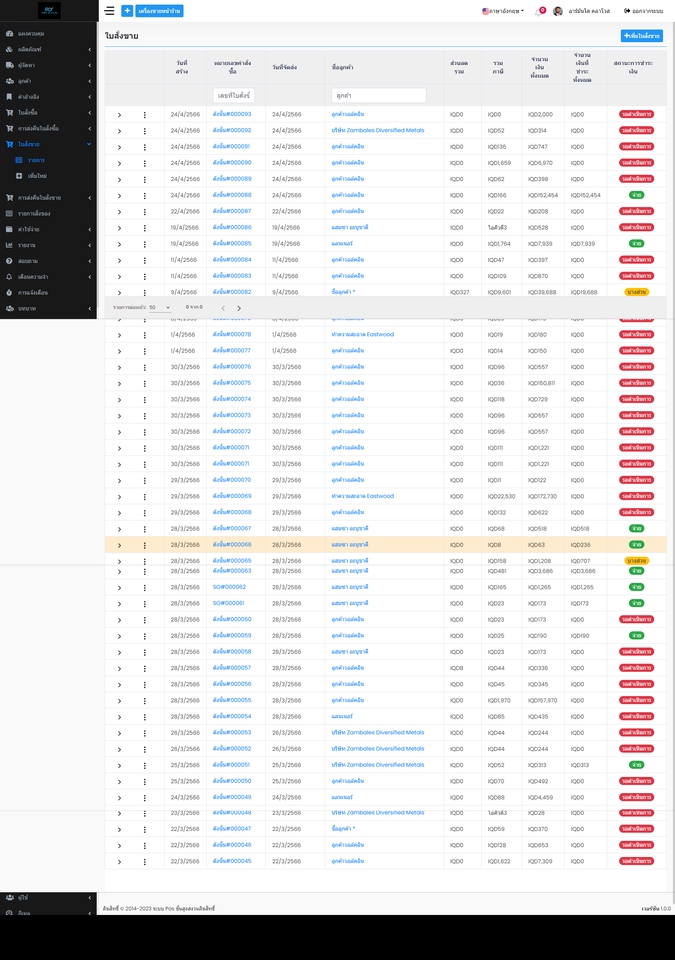Open the rows-per-page dropdown showing 50
This screenshot has height=960, width=675.
coord(160,307)
